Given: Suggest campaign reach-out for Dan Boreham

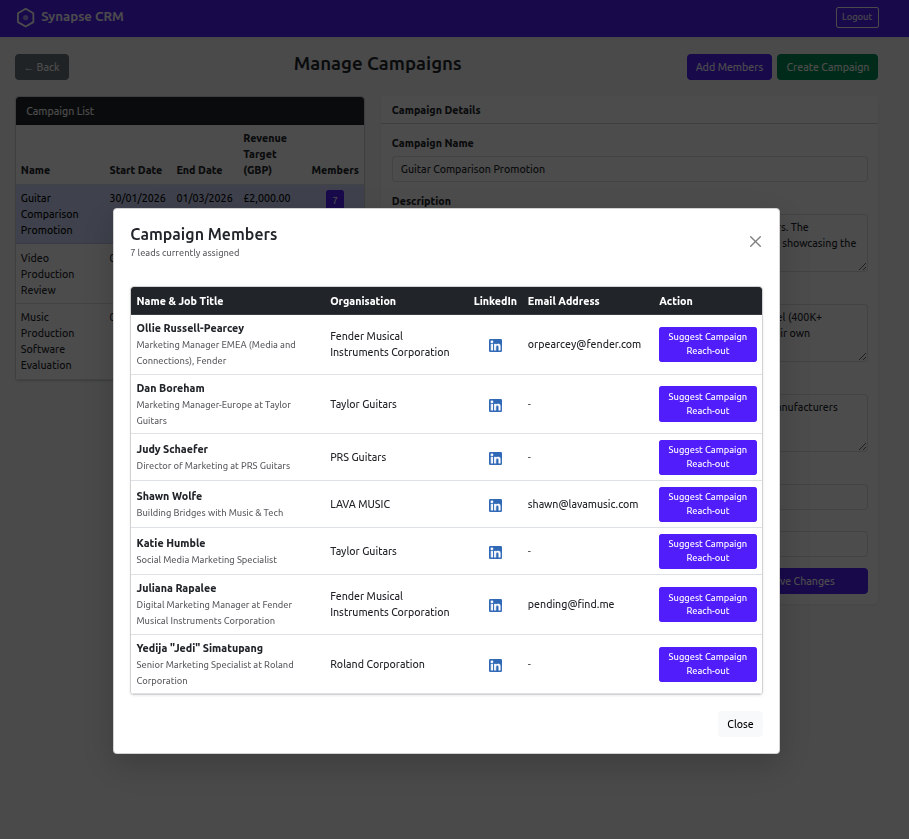Looking at the screenshot, I should point(707,404).
